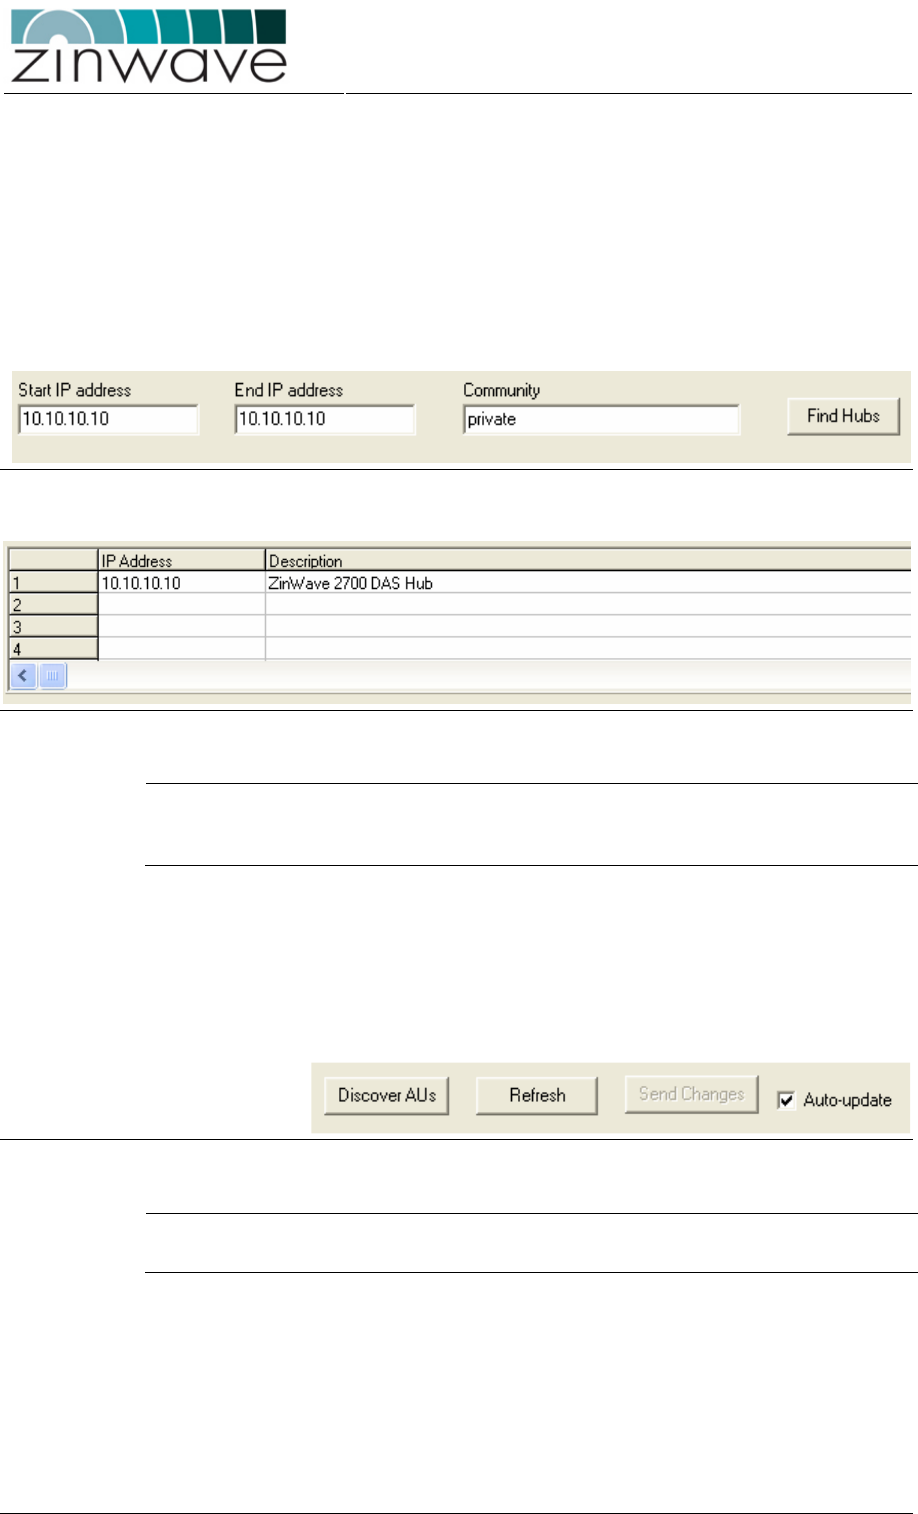Viewport: 918px width, 1514px height.
Task: Select row header 2 in the hub table
Action: [54, 604]
